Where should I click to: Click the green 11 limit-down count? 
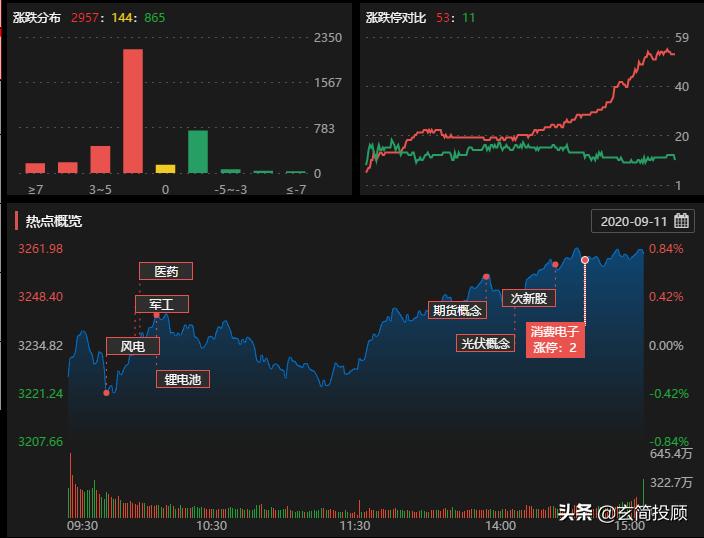[x=469, y=18]
